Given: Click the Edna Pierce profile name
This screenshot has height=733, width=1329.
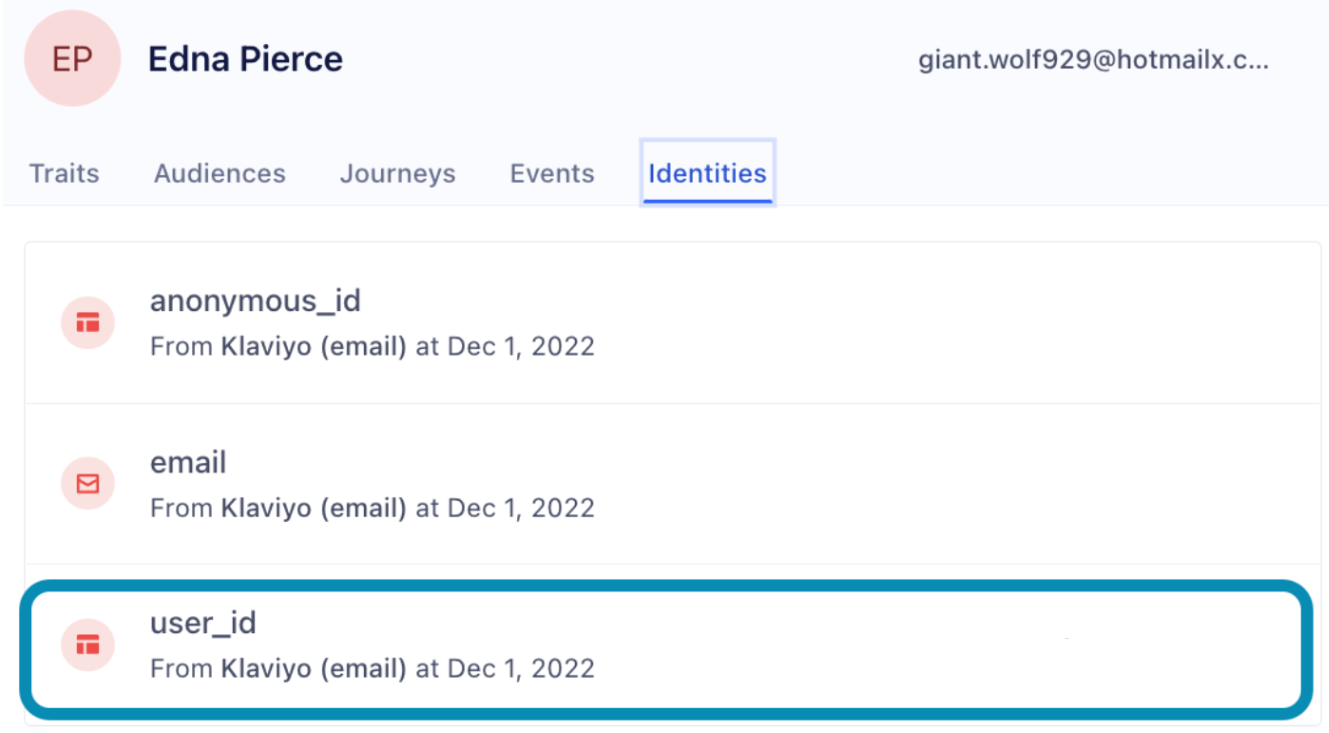Looking at the screenshot, I should [x=245, y=59].
